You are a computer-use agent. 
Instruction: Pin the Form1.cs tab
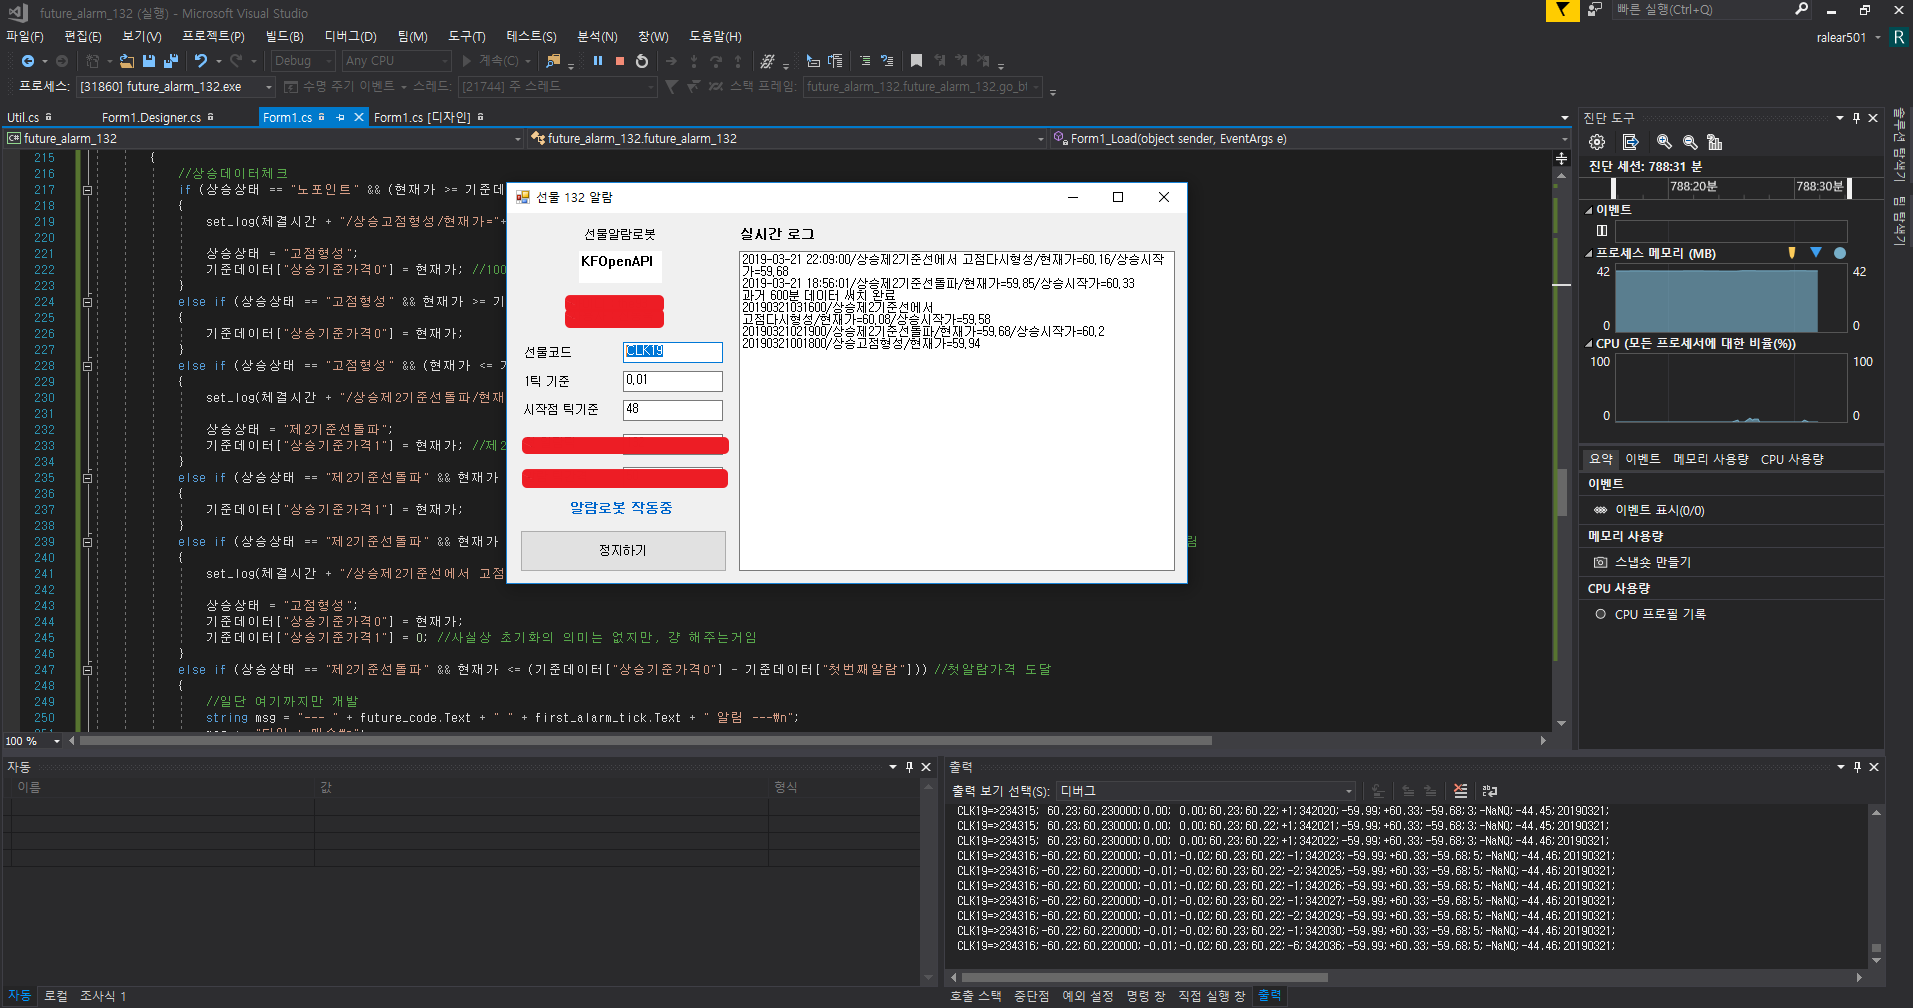(x=340, y=117)
